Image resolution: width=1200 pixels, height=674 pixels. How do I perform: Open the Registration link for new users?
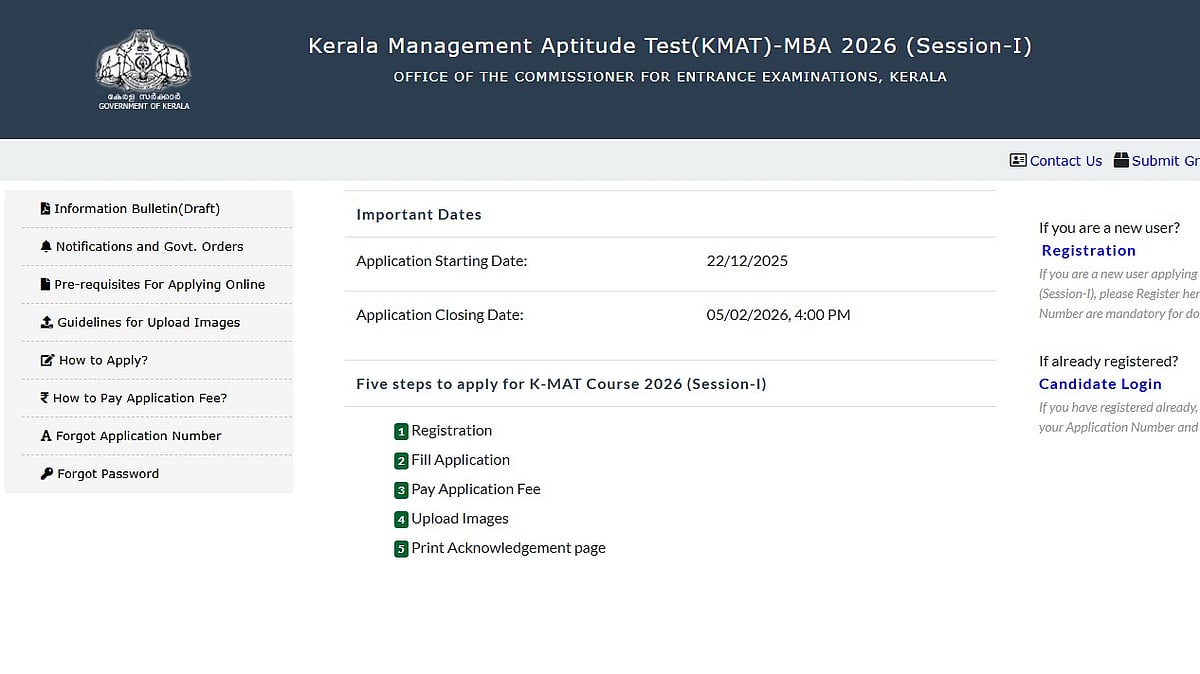pos(1088,250)
